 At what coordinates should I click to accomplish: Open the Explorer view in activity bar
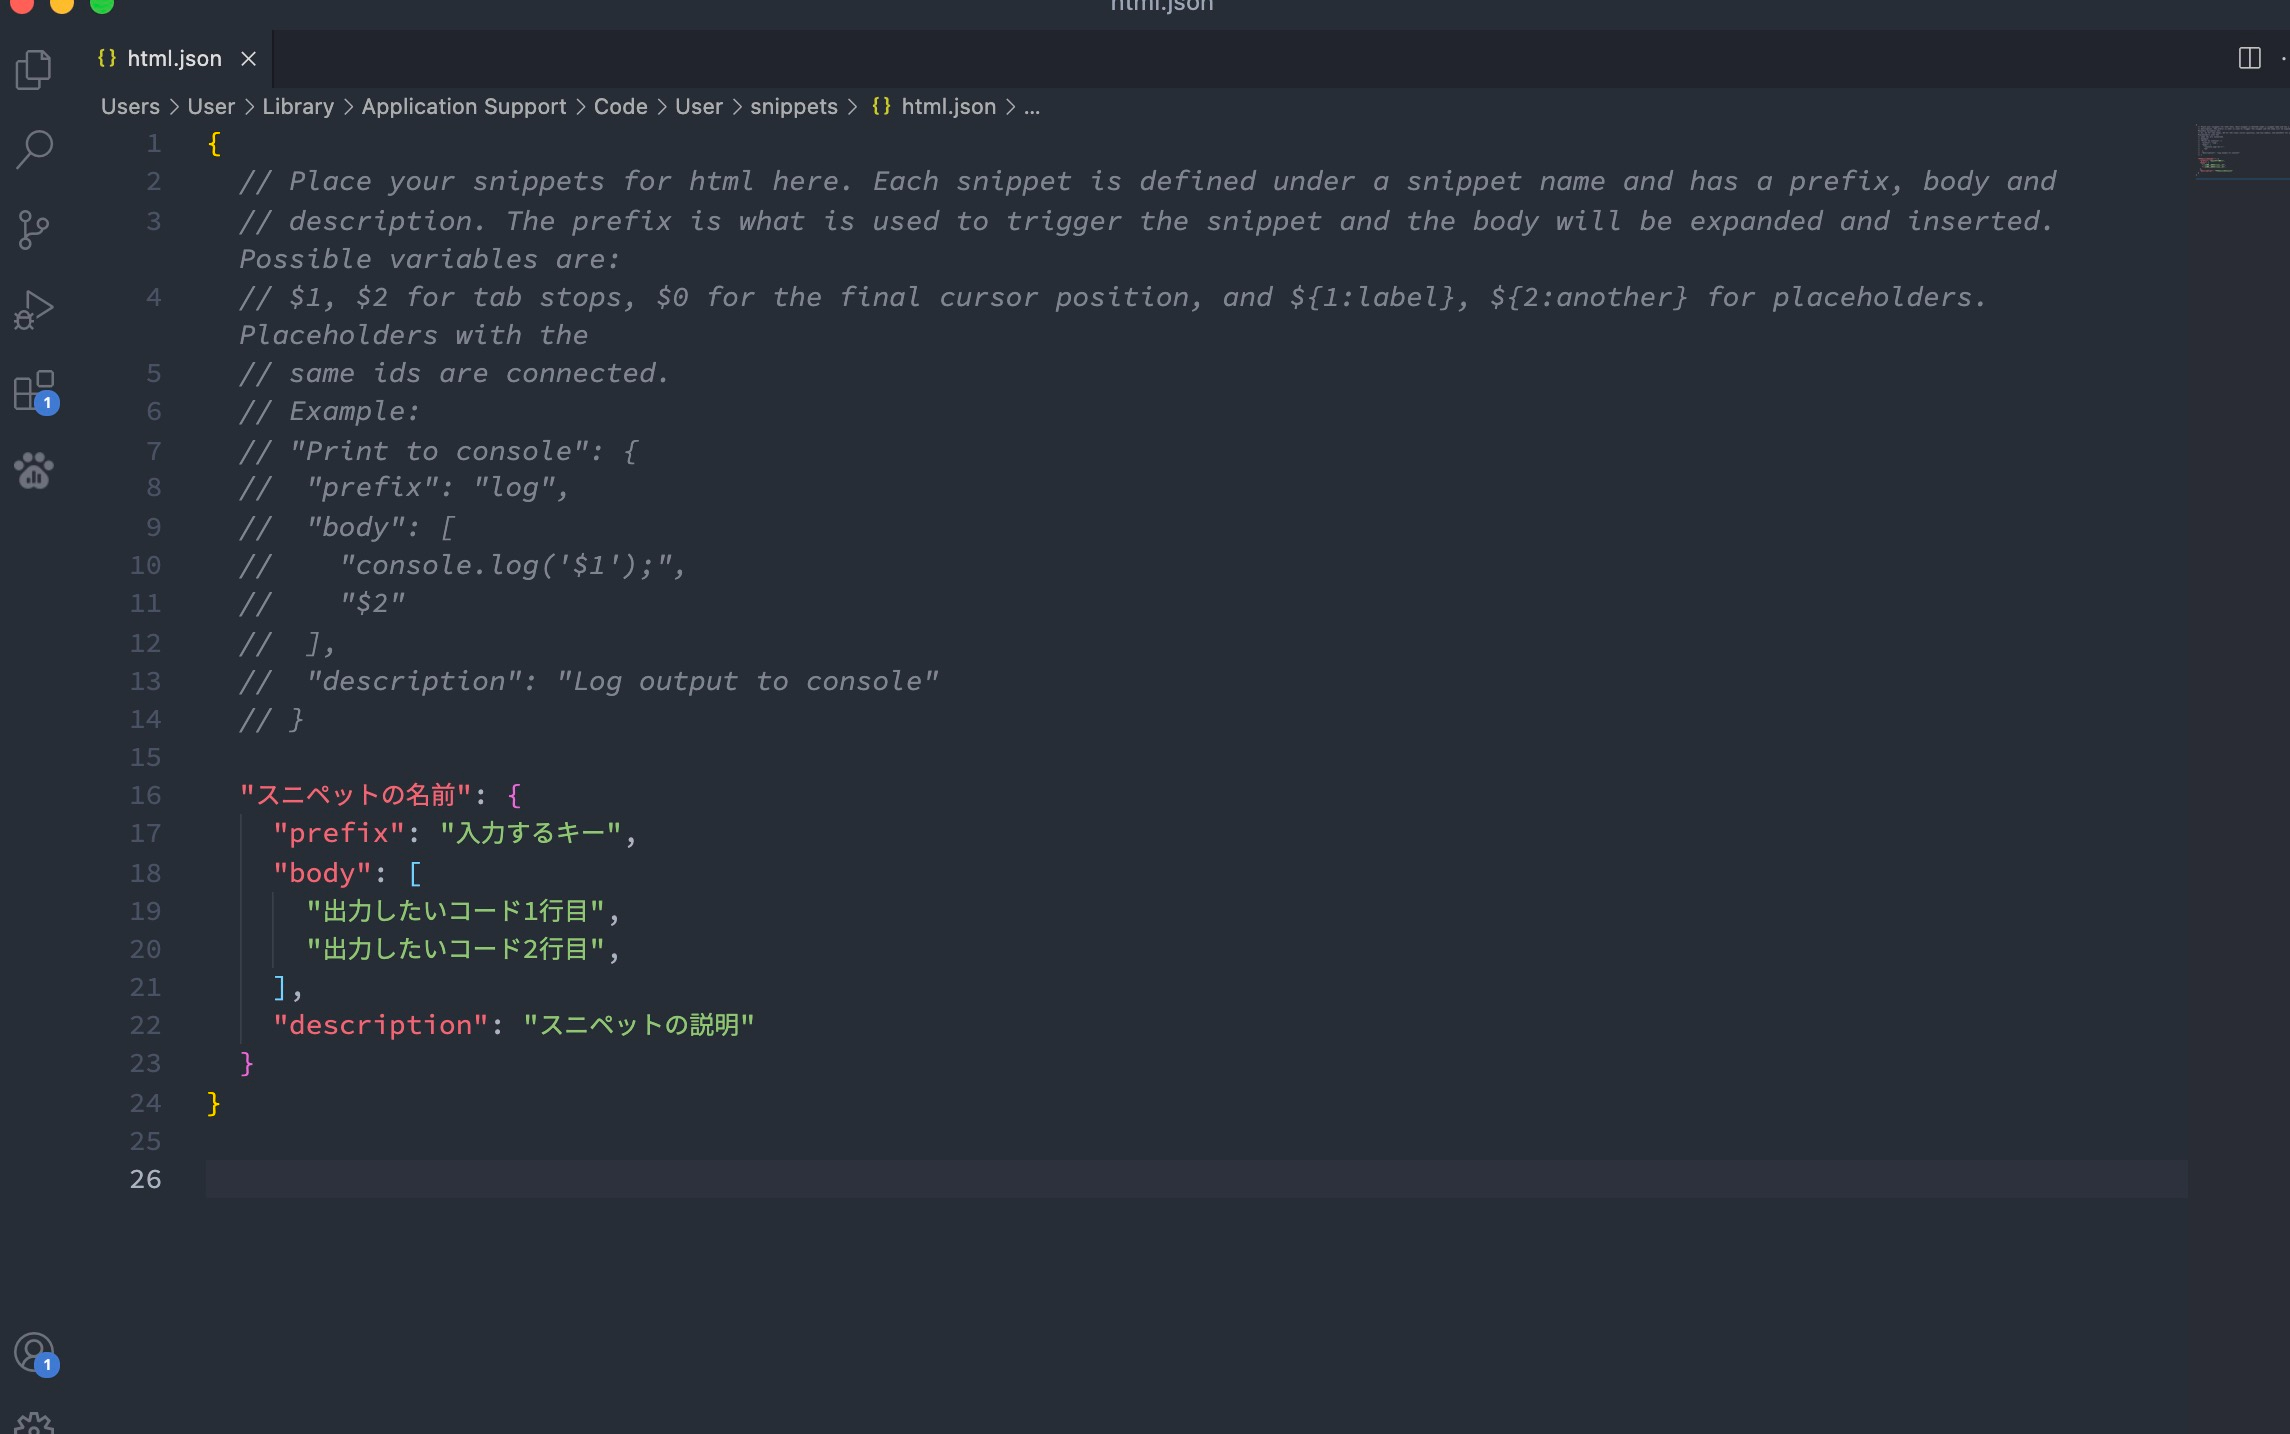34,69
